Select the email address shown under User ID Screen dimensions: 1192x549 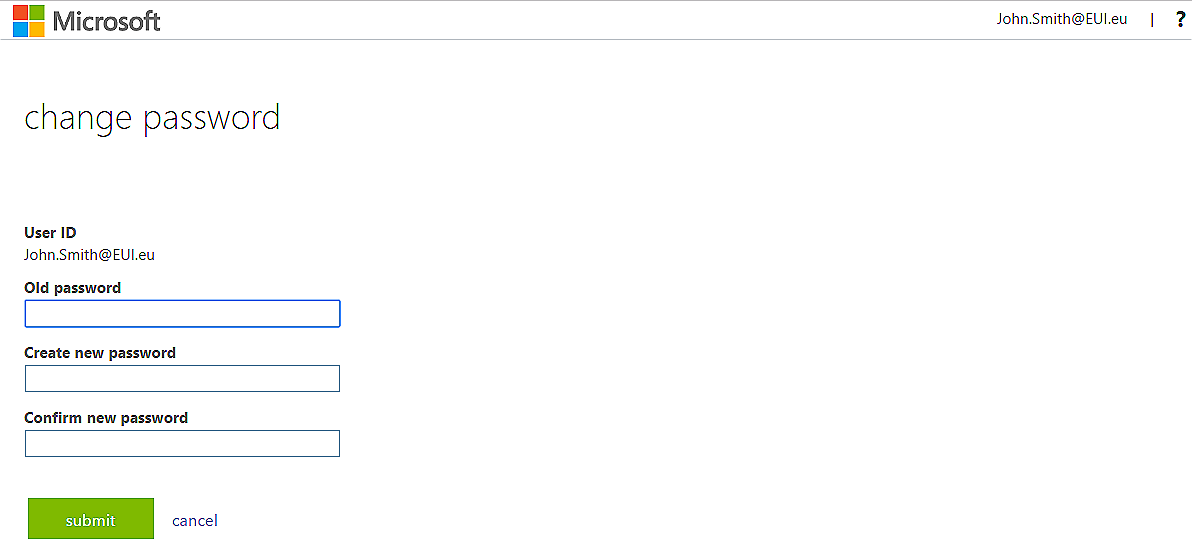click(x=89, y=254)
